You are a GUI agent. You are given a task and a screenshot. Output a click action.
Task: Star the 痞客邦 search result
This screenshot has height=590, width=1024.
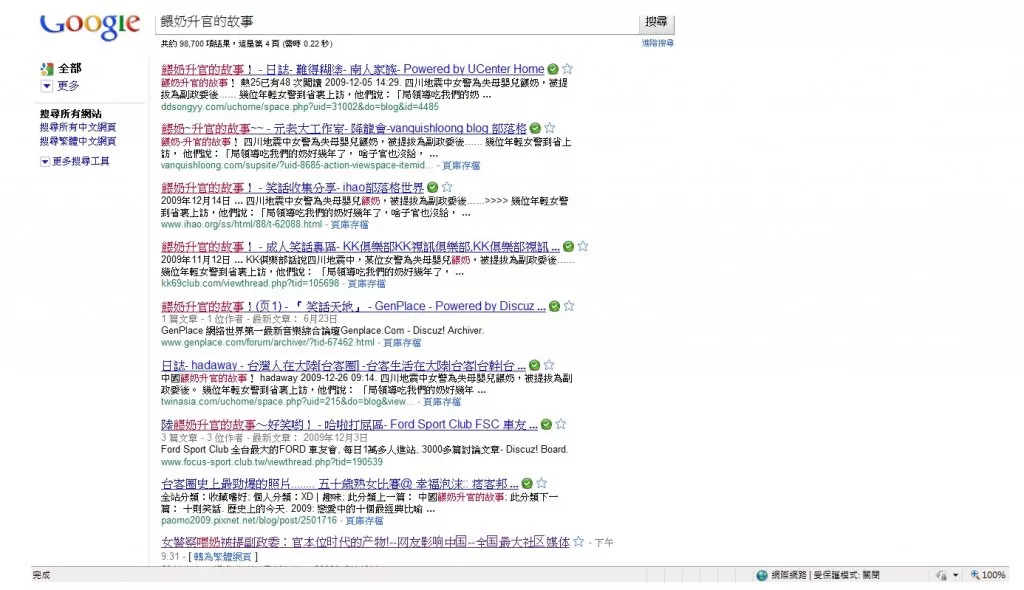(x=542, y=483)
